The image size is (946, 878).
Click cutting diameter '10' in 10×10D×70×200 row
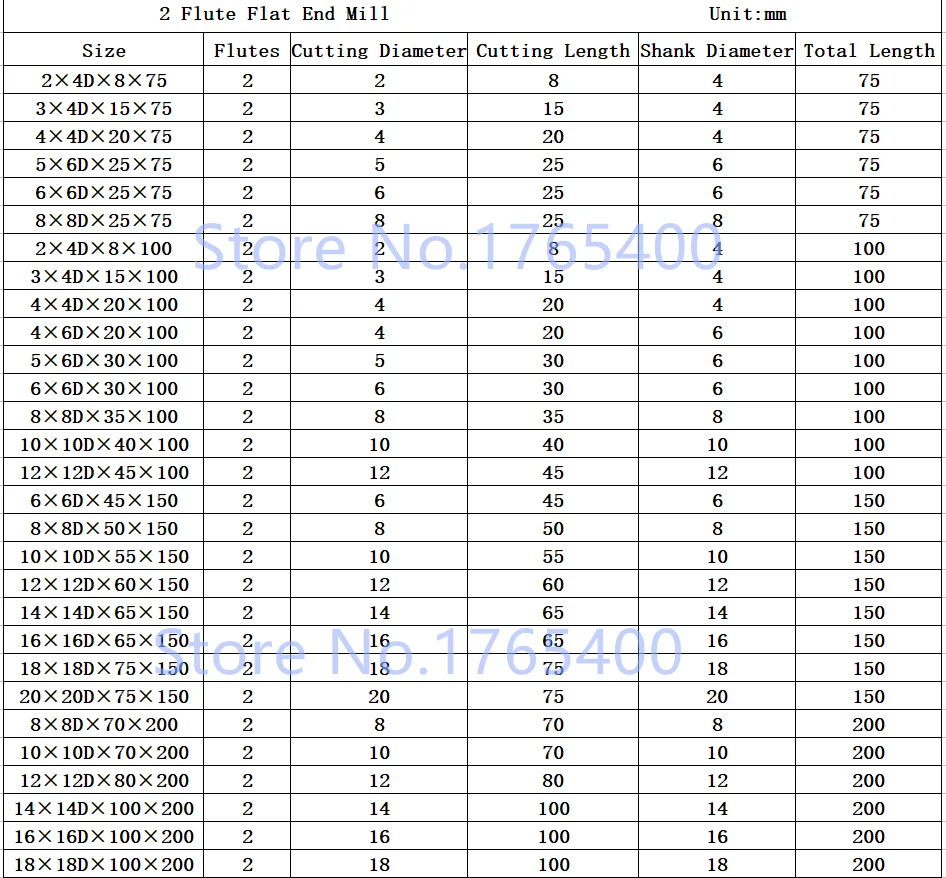point(379,752)
